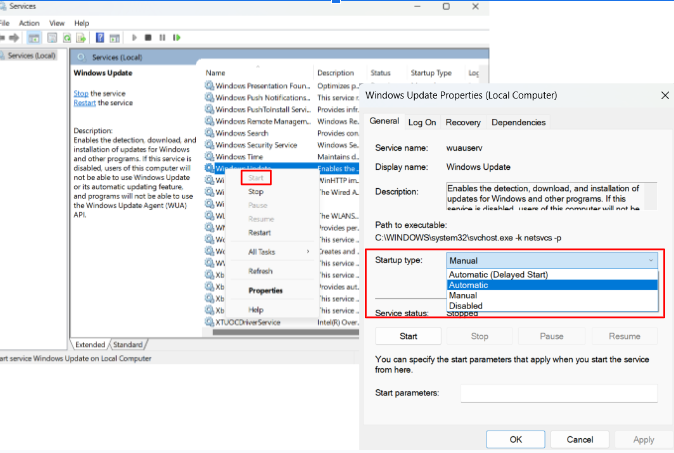Click the Start Service play toolbar icon

134,38
